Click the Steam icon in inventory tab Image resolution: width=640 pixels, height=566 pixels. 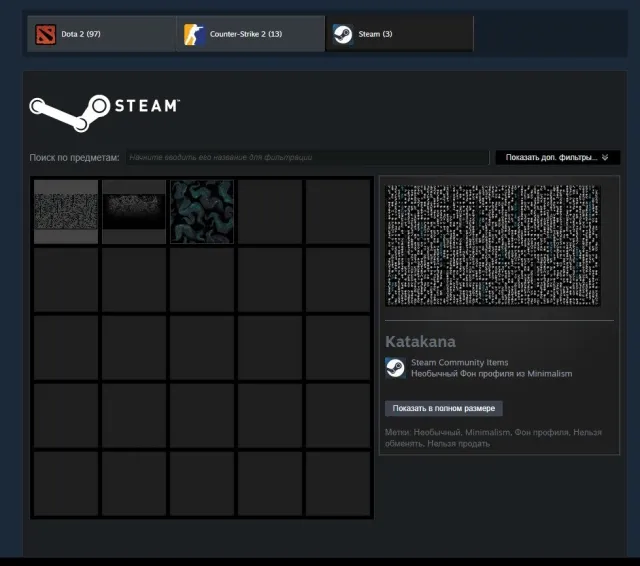343,34
